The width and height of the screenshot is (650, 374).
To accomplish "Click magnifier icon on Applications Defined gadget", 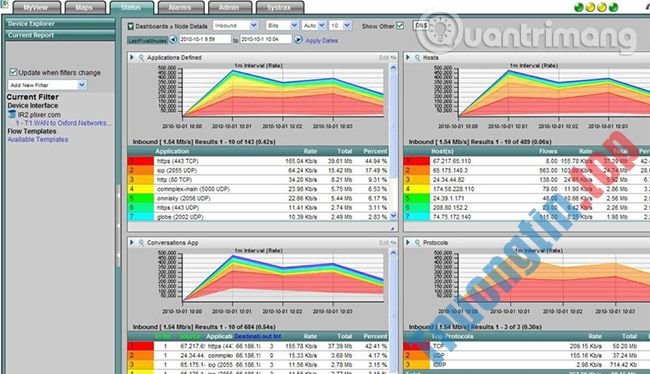I will (x=141, y=58).
